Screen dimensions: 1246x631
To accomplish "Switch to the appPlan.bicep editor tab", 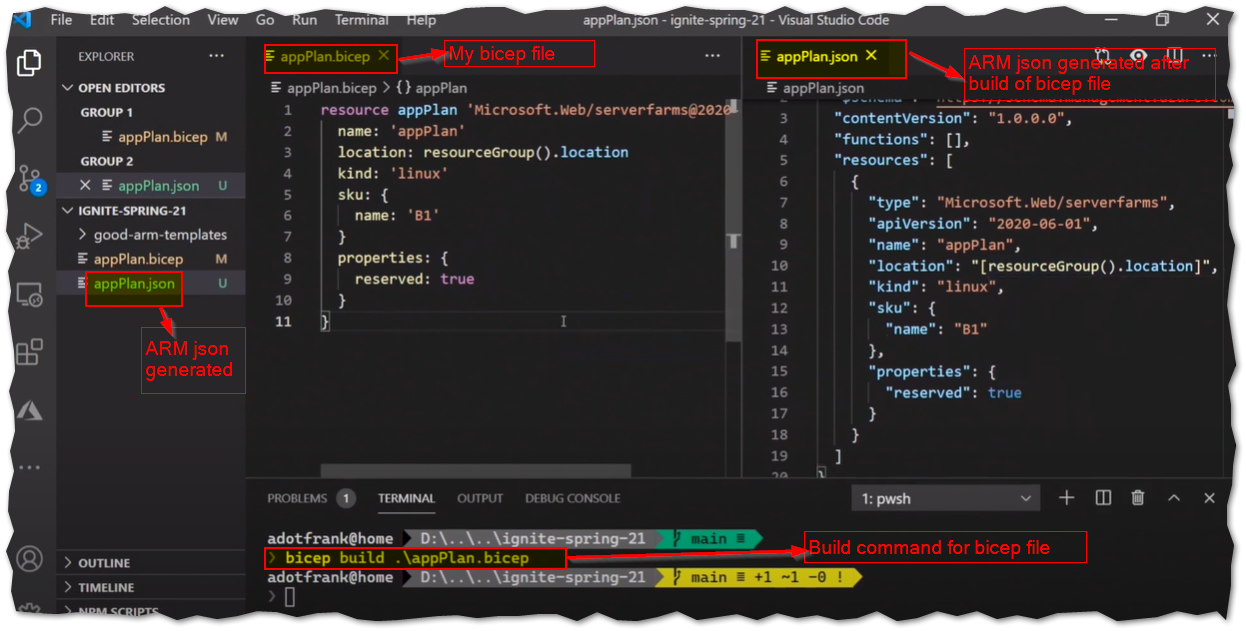I will pyautogui.click(x=324, y=57).
